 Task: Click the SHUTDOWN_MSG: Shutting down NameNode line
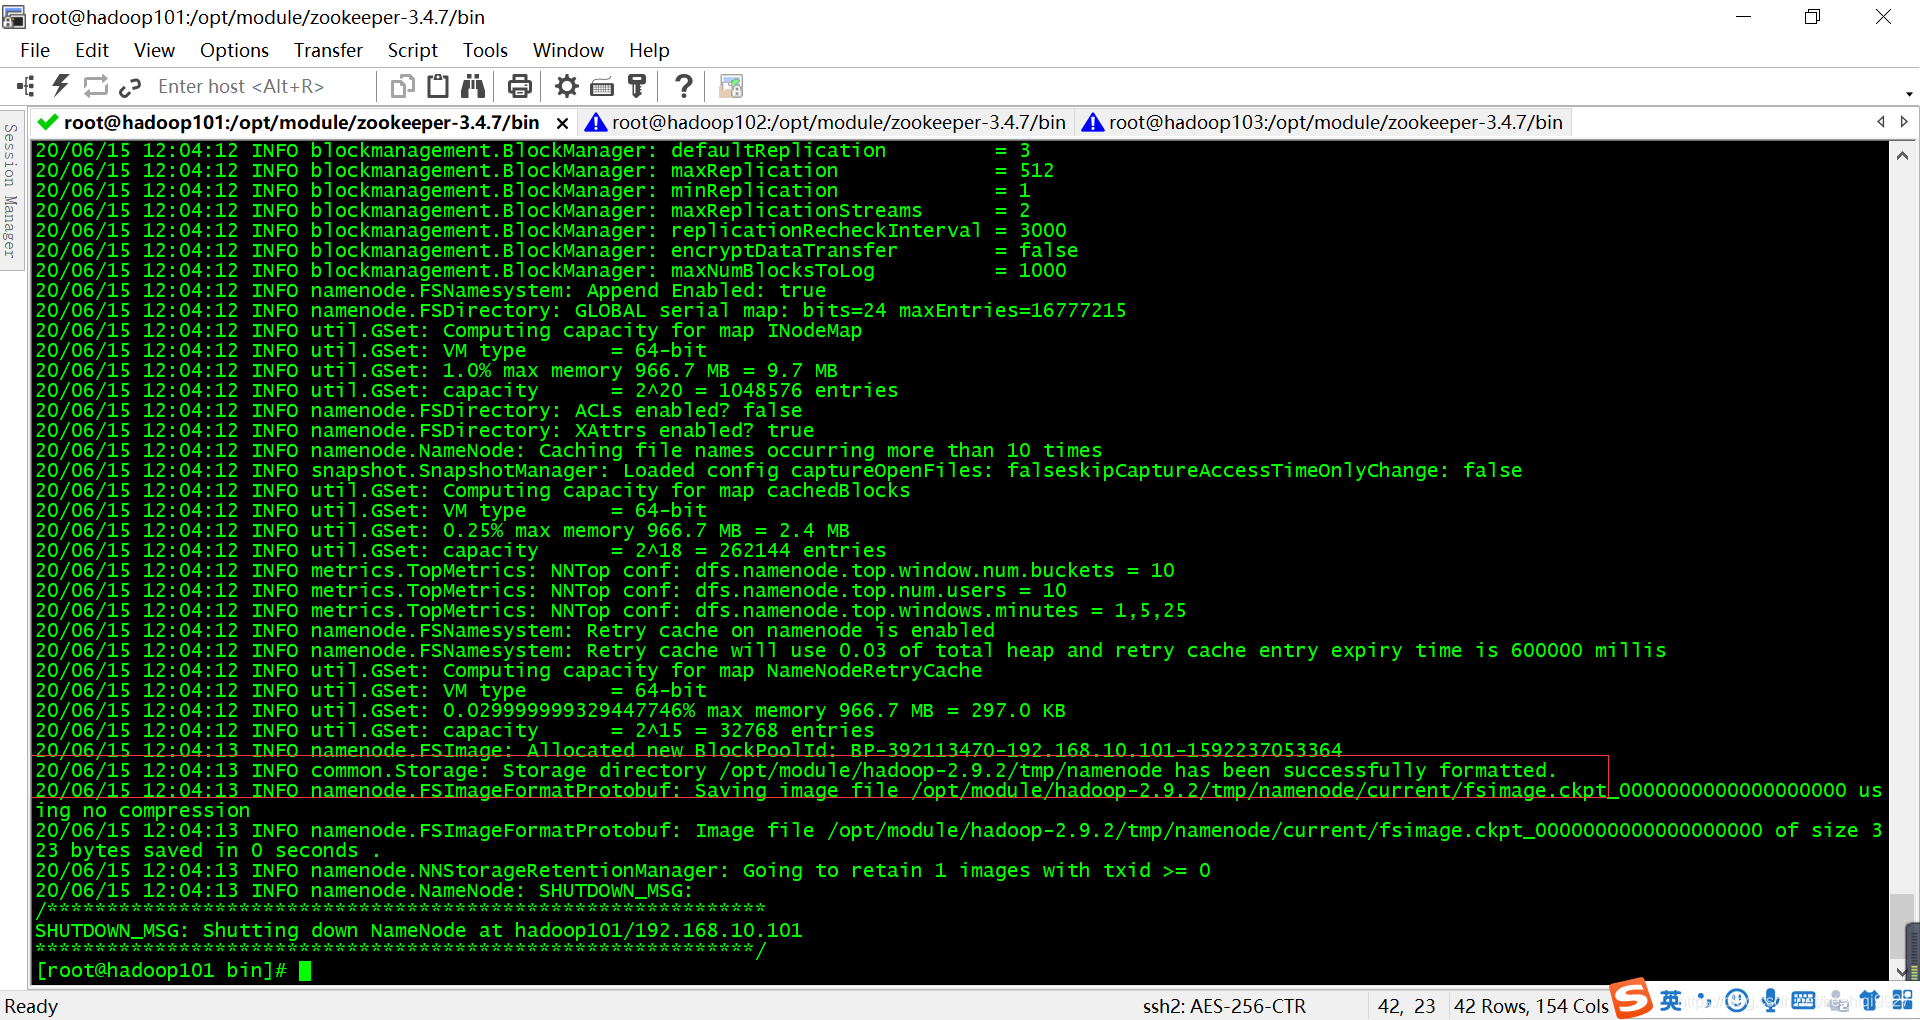point(419,930)
